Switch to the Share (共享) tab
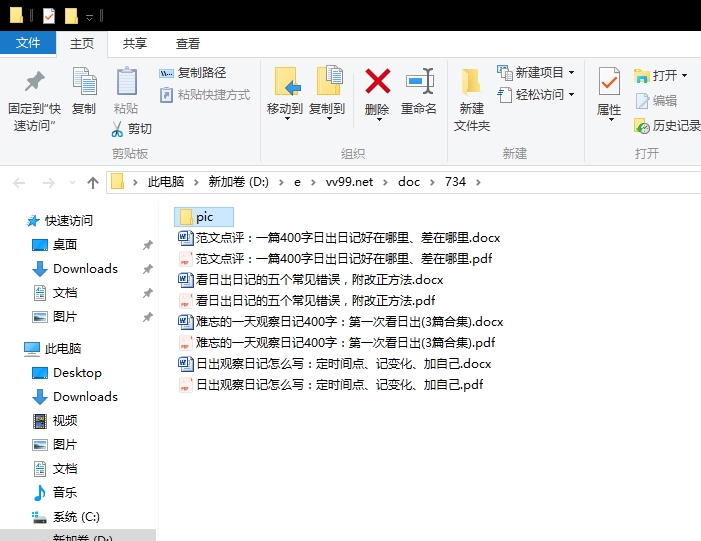The width and height of the screenshot is (701, 541). (x=135, y=44)
